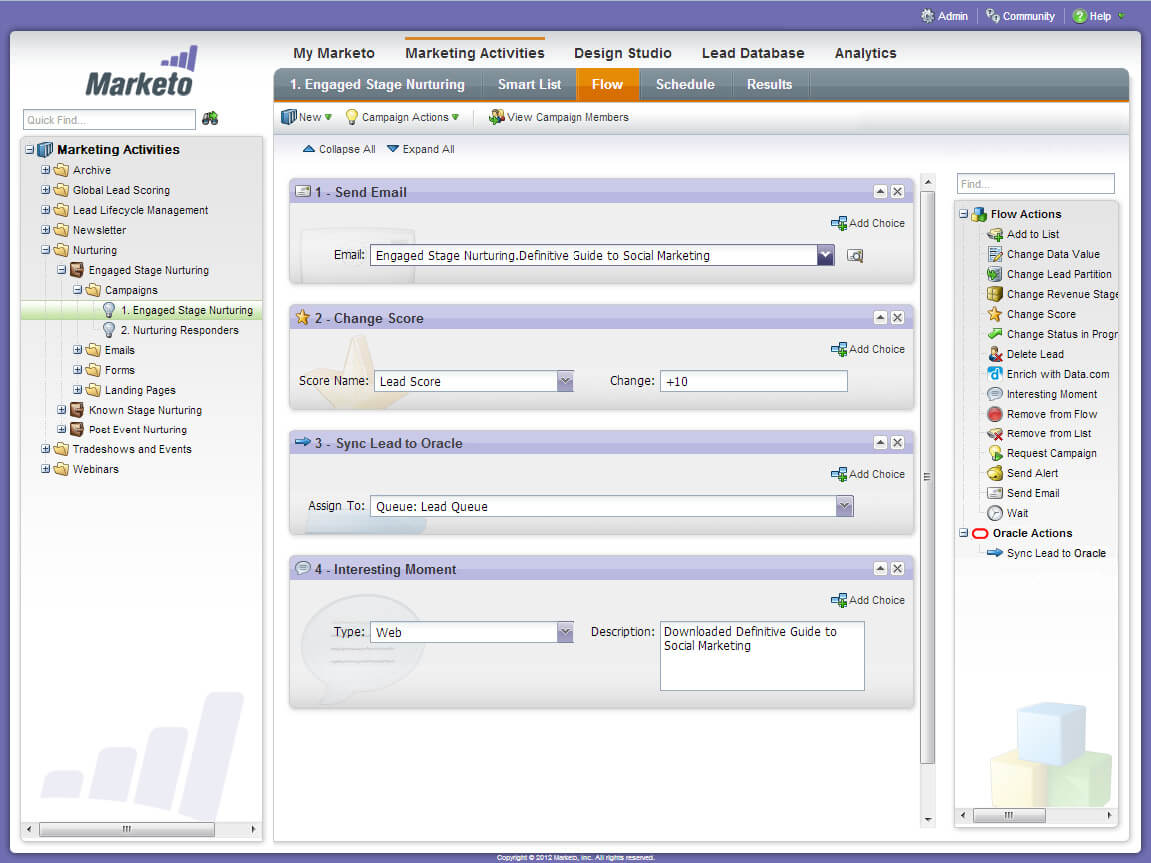Switch to the Results tab

[x=769, y=84]
